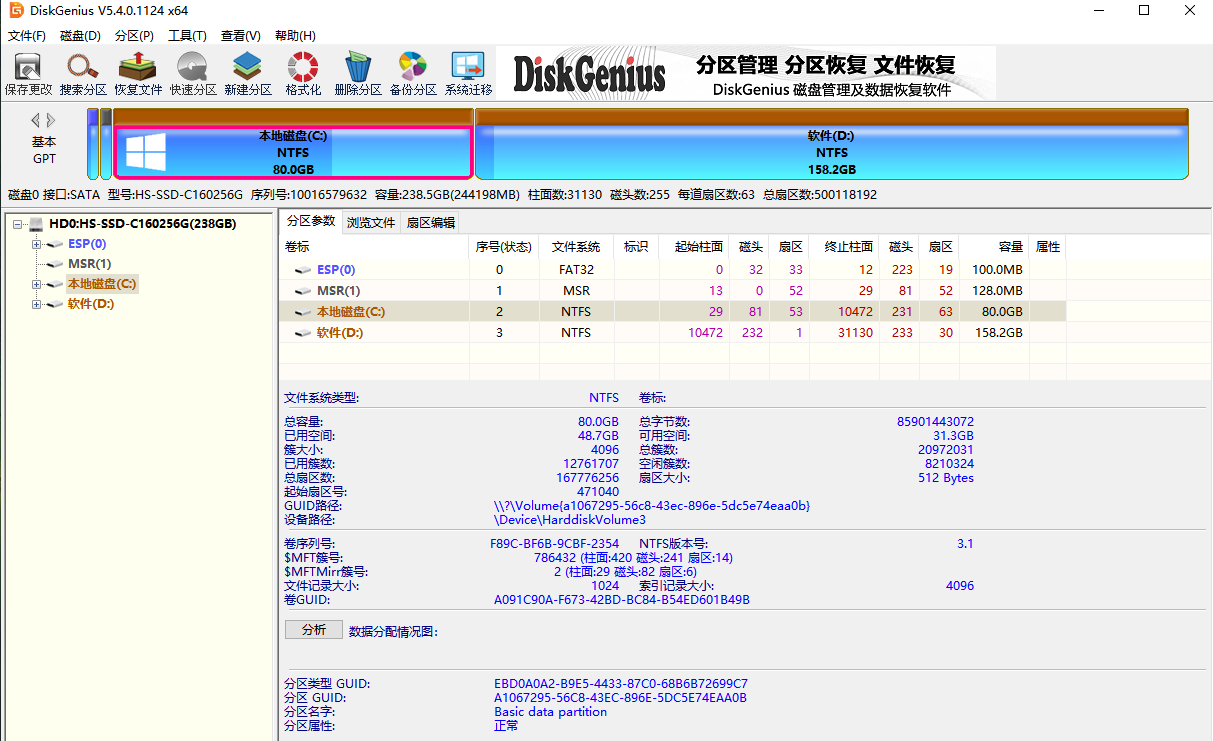
Task: Switch to the 浏览文件 tab
Action: 371,222
